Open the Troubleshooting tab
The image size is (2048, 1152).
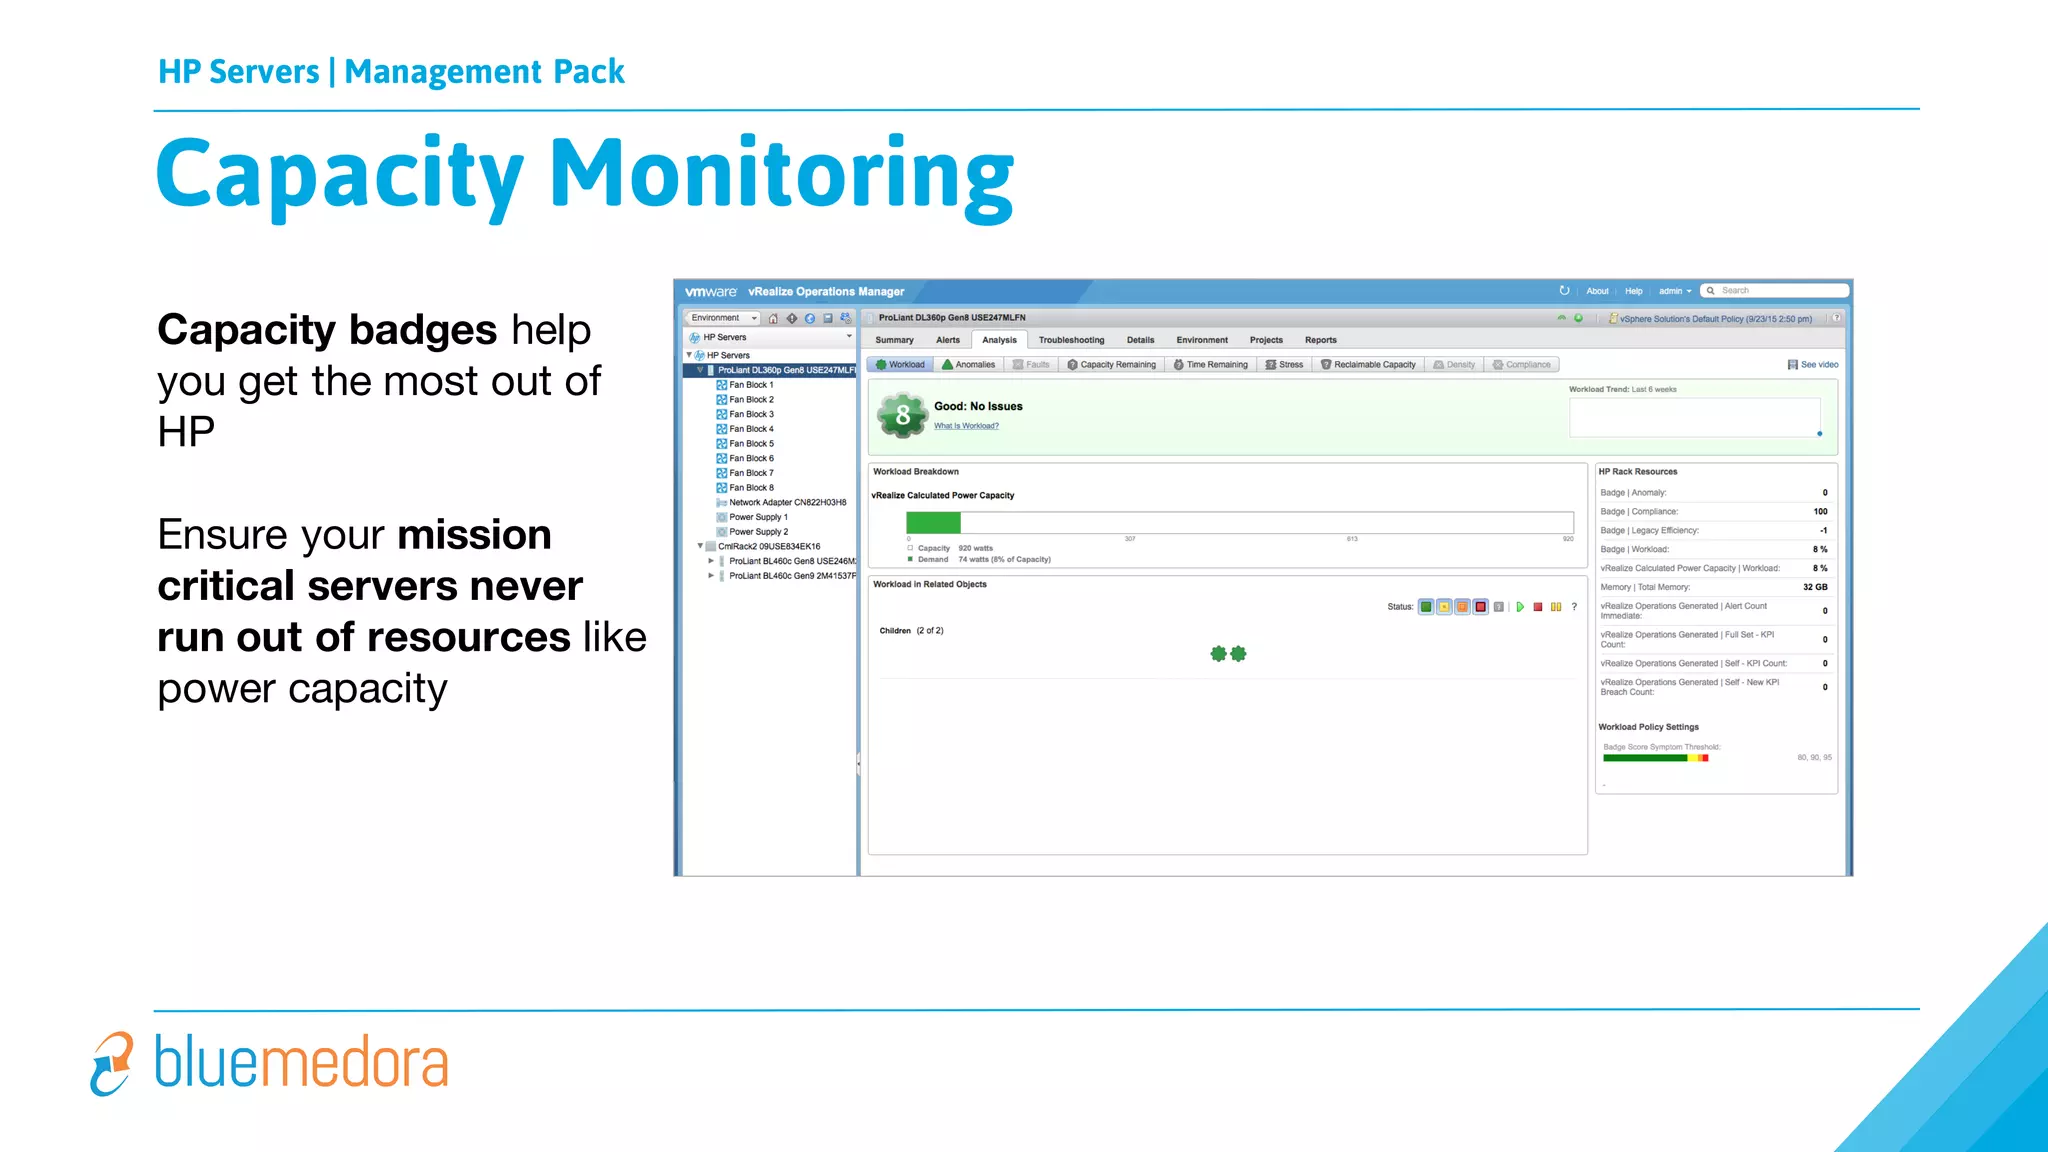[x=1072, y=340]
